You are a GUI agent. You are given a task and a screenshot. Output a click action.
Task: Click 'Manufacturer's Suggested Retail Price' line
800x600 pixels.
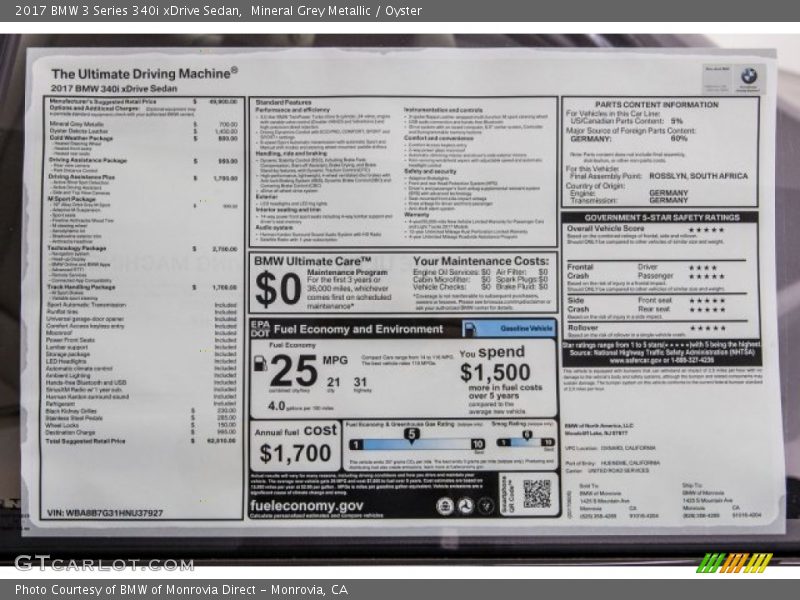143,102
